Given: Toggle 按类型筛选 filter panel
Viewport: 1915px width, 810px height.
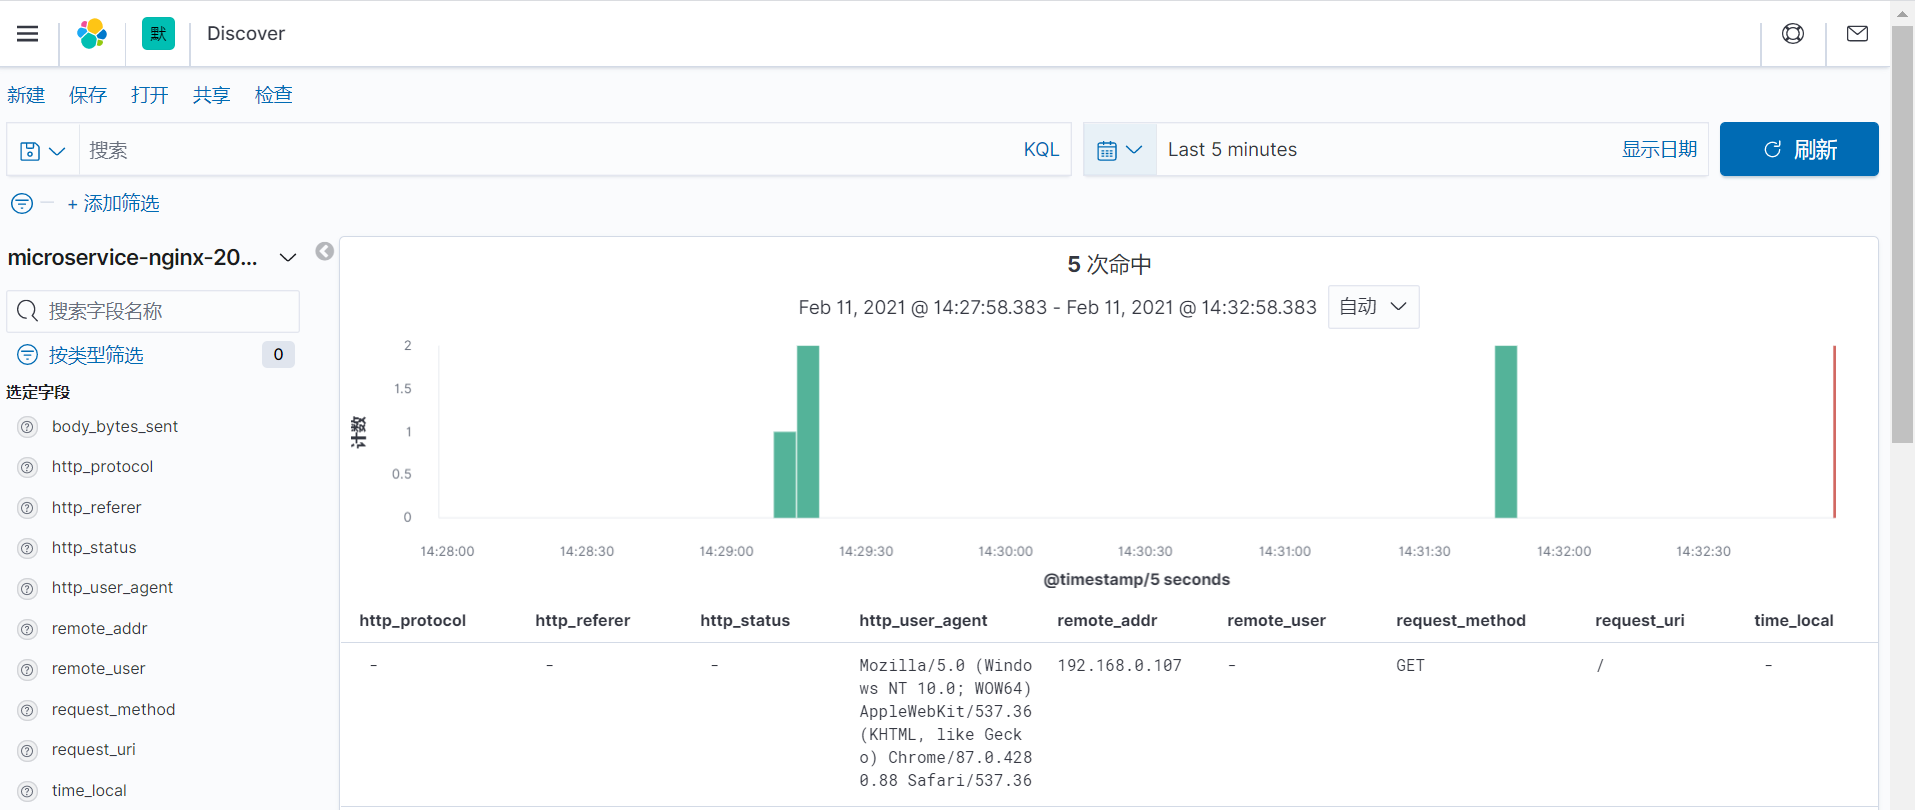Looking at the screenshot, I should click(x=96, y=355).
